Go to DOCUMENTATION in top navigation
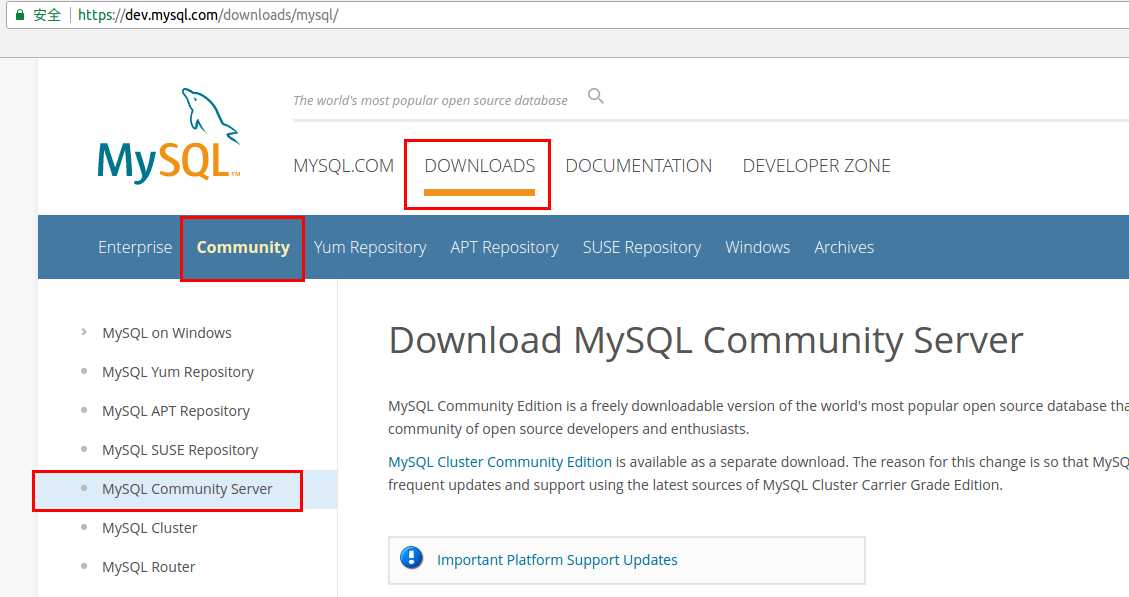The height and width of the screenshot is (597, 1129). [639, 166]
